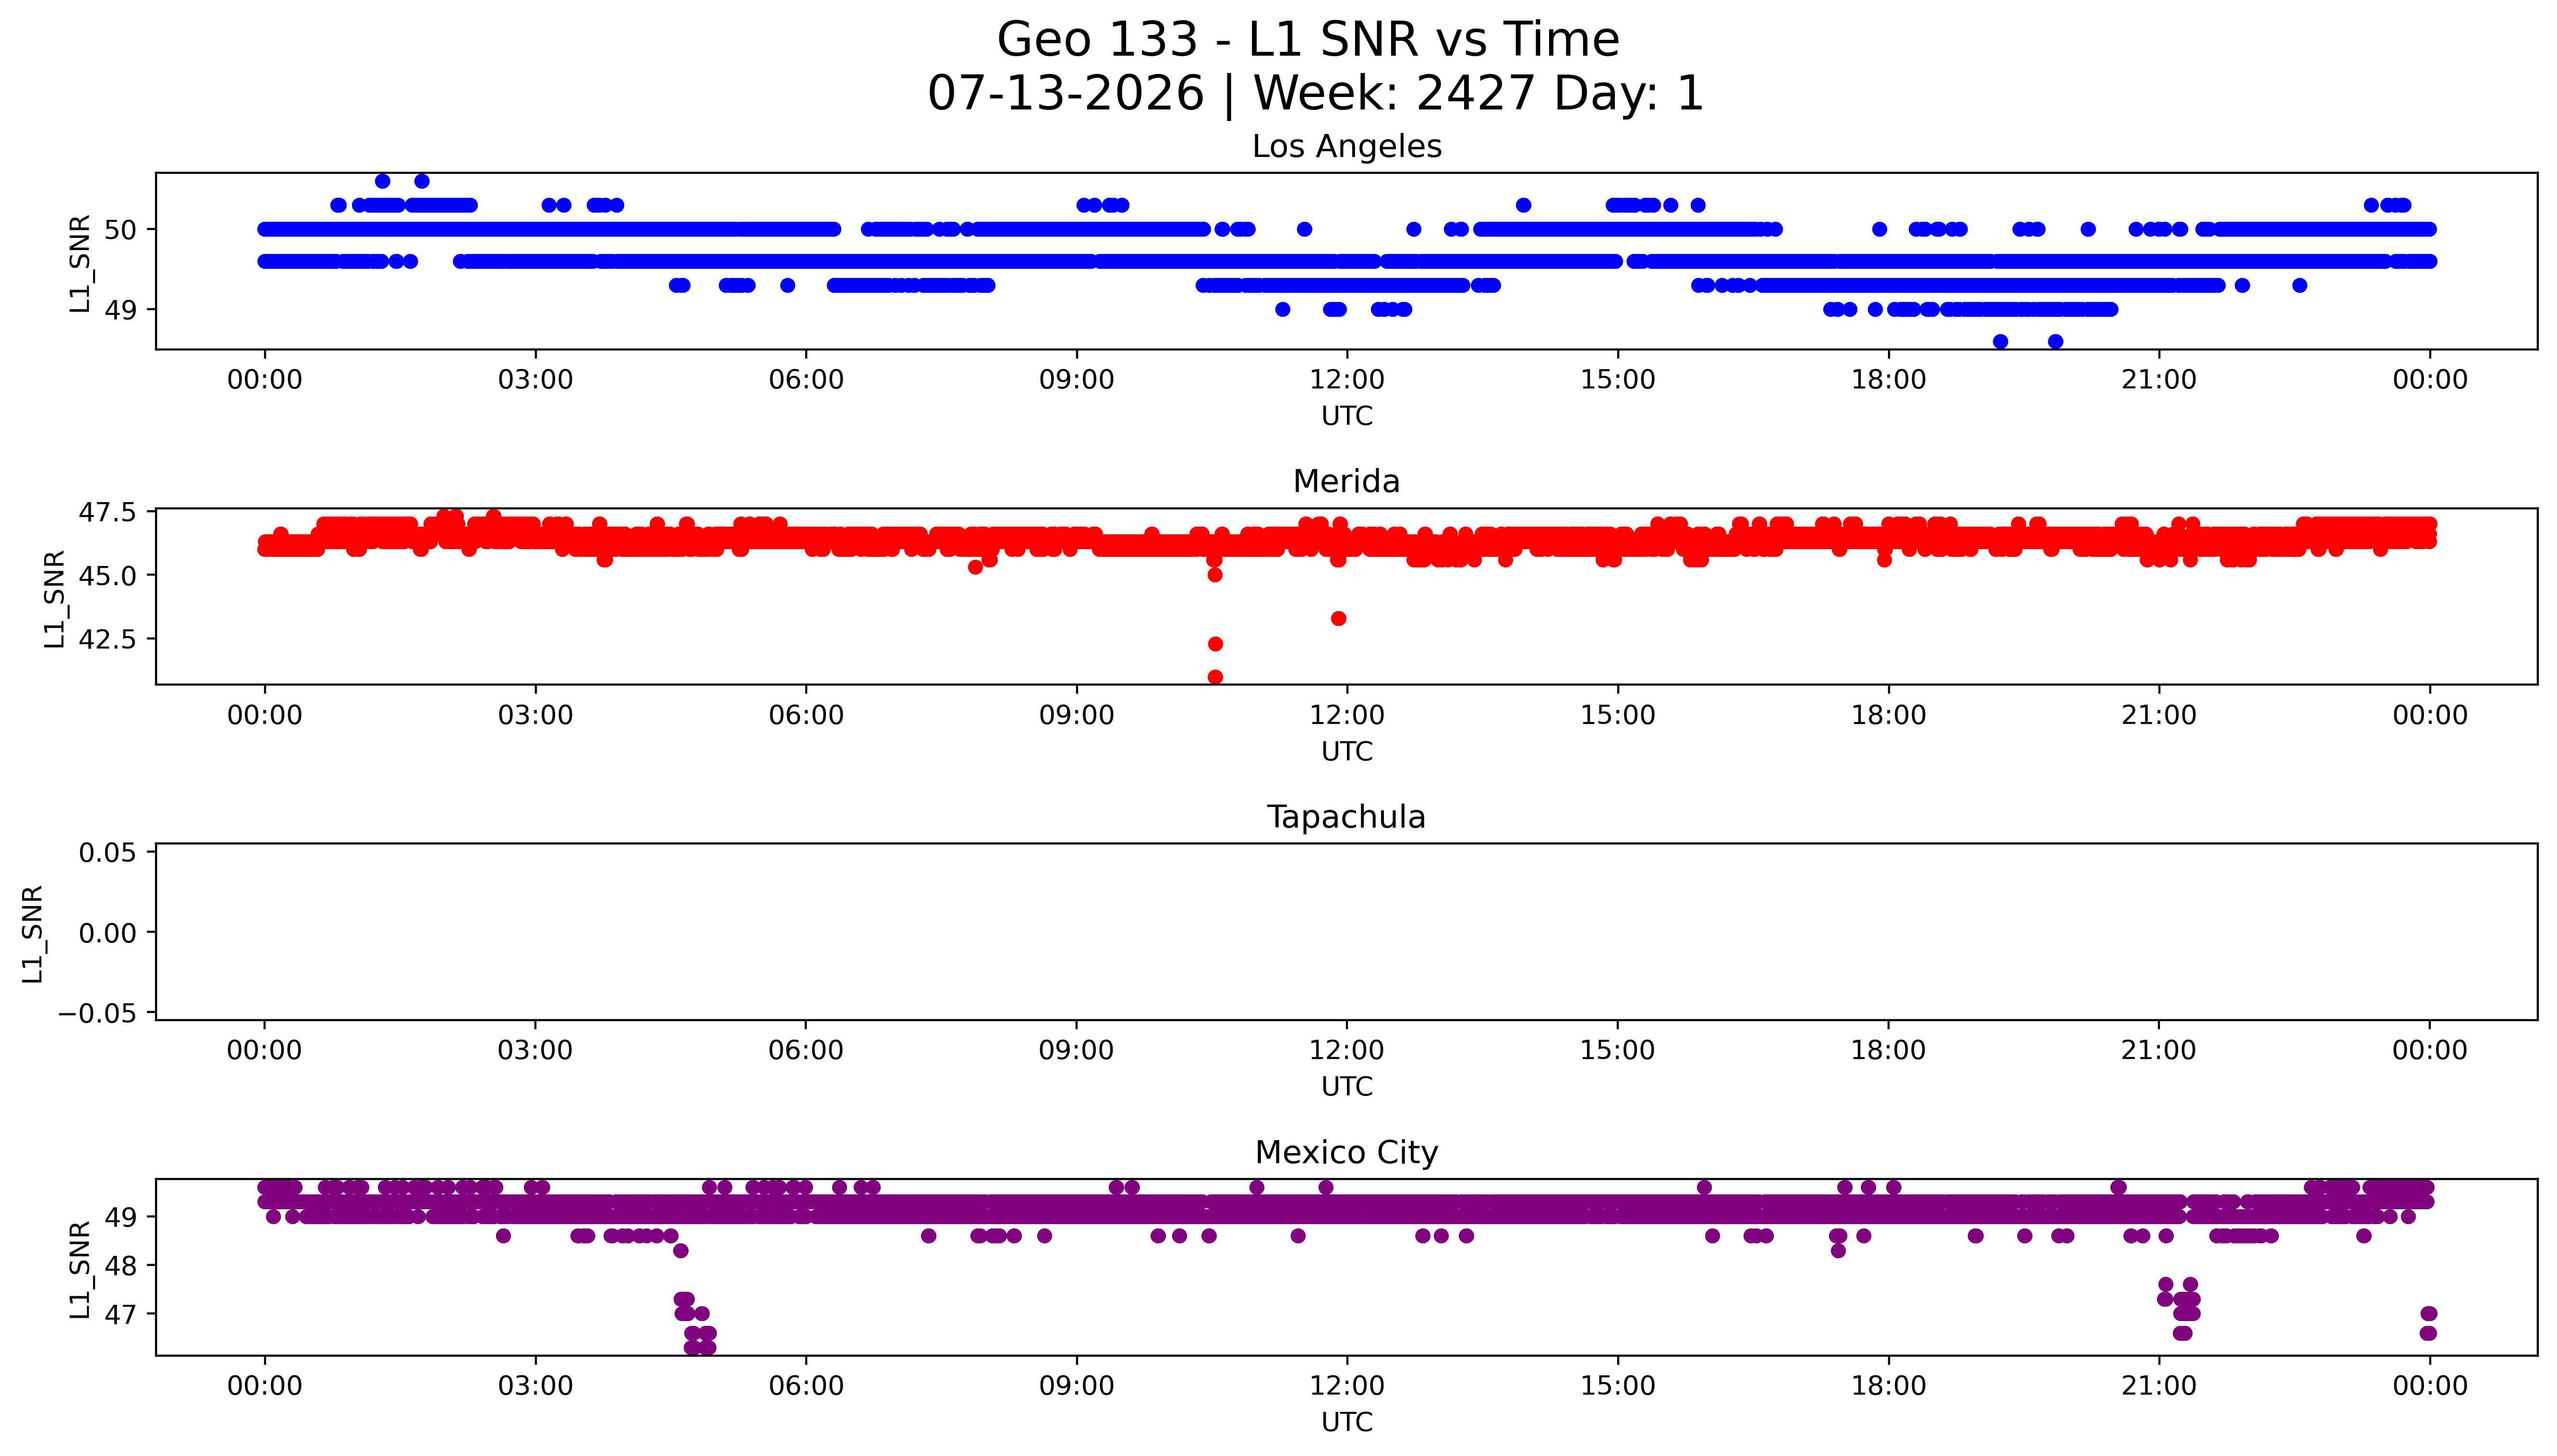This screenshot has height=1456, width=2557.
Task: Click the 47.5 y-axis label in Merida plot
Action: pos(107,512)
